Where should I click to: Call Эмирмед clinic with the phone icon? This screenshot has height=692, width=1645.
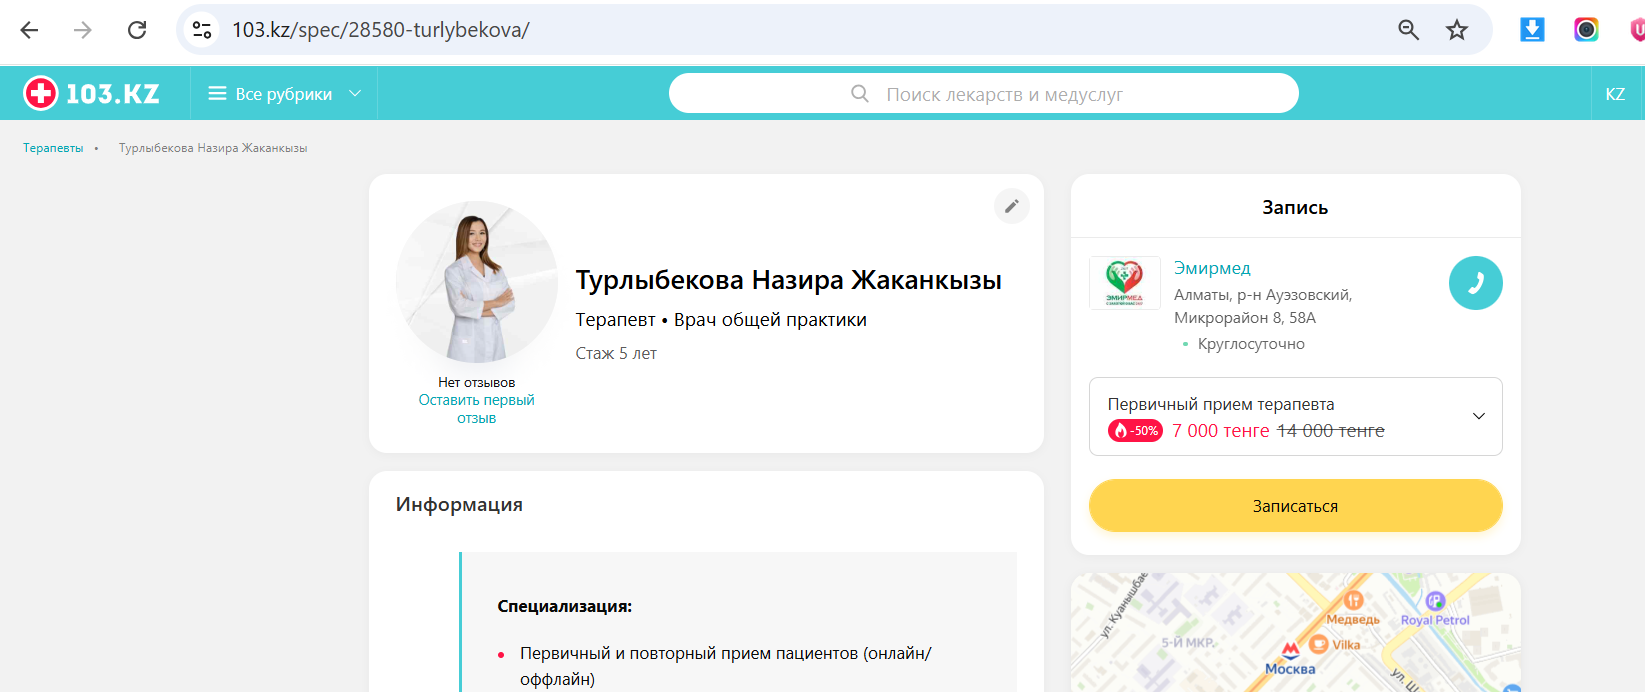tap(1476, 283)
